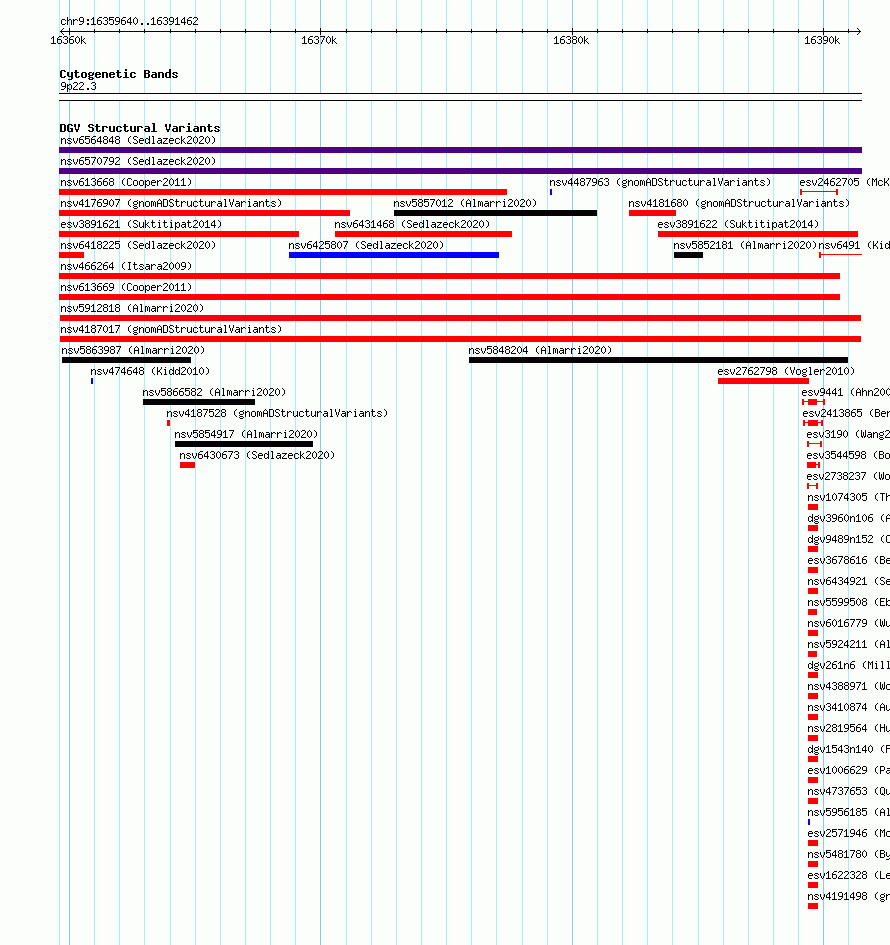Open the nsv4181680 (gnomADStructuralVariants) label
This screenshot has width=890, height=945.
coord(739,204)
